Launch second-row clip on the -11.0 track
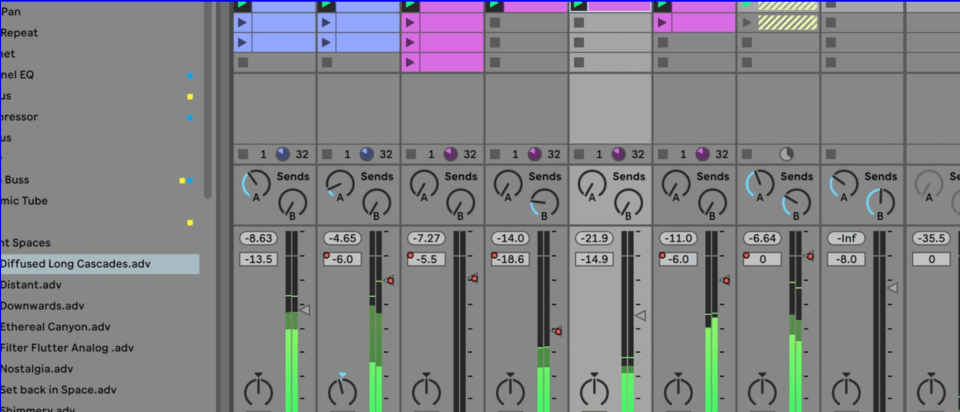960x412 pixels. pos(662,23)
